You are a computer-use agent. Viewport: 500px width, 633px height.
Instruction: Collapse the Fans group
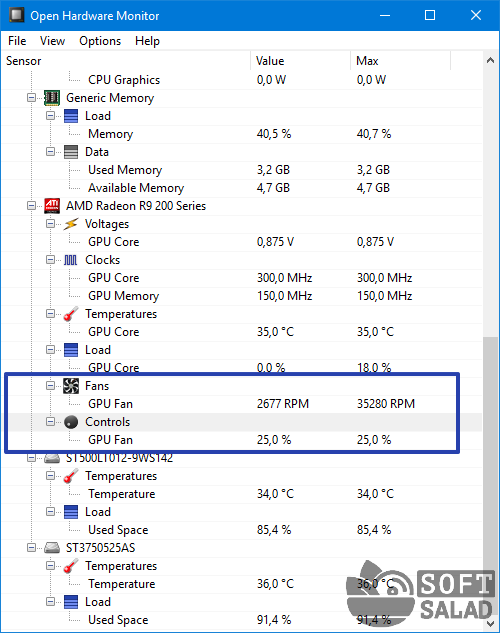click(50, 386)
